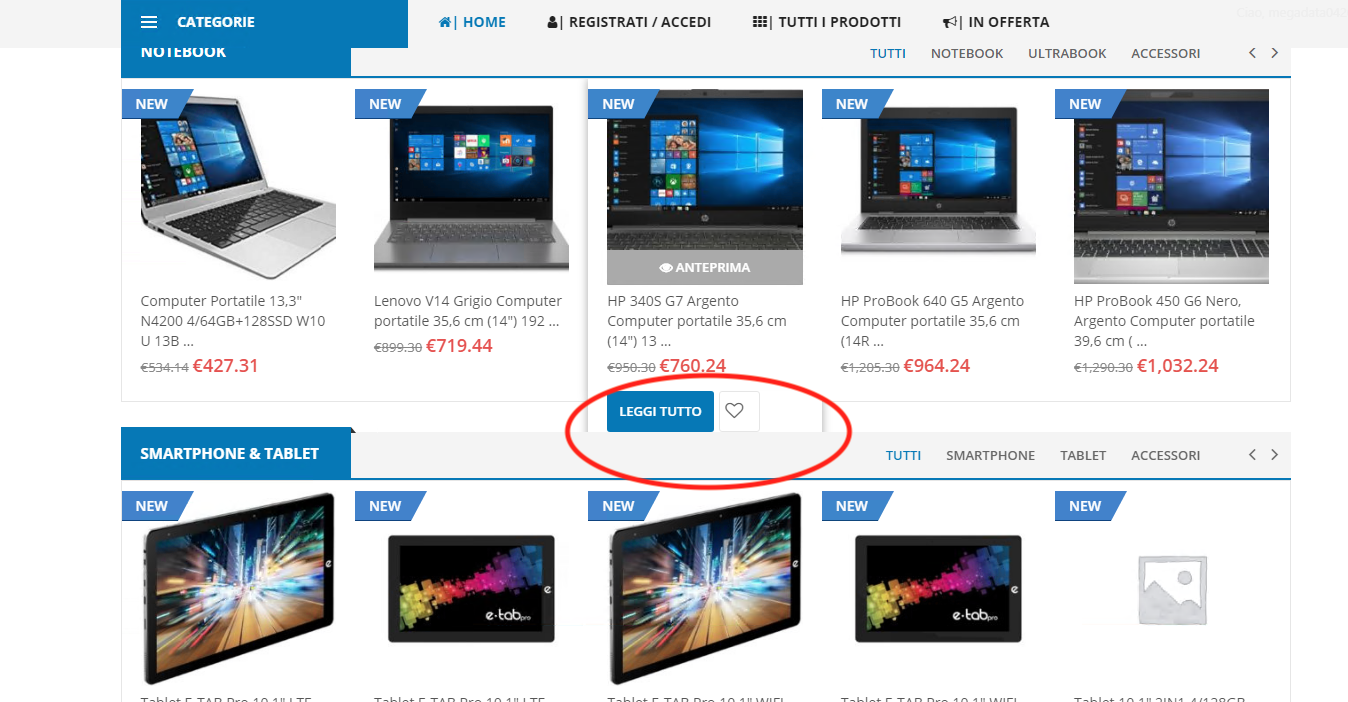Click the HP ProBook 450 G6 laptop image
This screenshot has height=702, width=1348.
click(1171, 187)
